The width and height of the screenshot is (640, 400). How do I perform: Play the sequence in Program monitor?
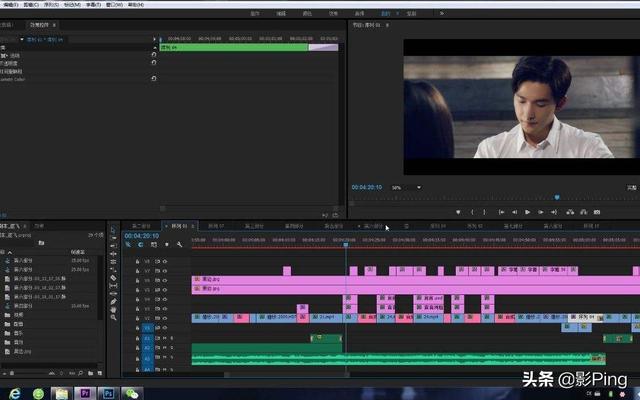tap(527, 212)
